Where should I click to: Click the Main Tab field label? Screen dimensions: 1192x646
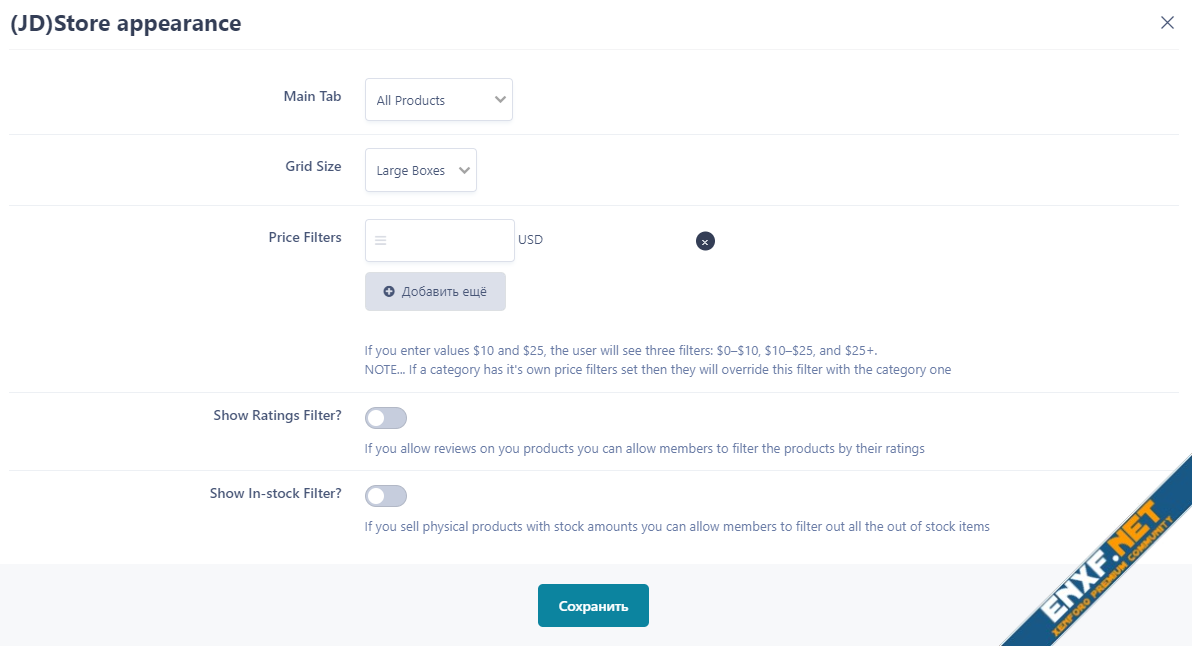(312, 97)
